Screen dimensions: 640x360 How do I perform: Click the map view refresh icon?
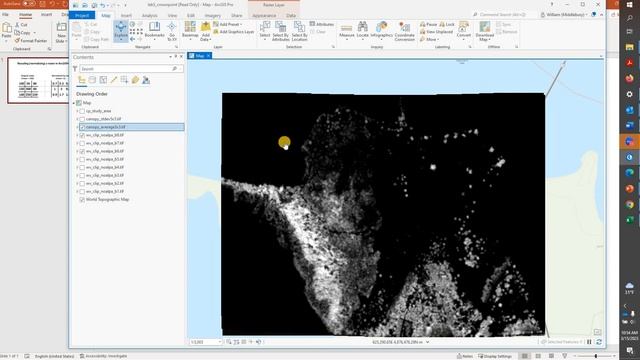click(599, 342)
